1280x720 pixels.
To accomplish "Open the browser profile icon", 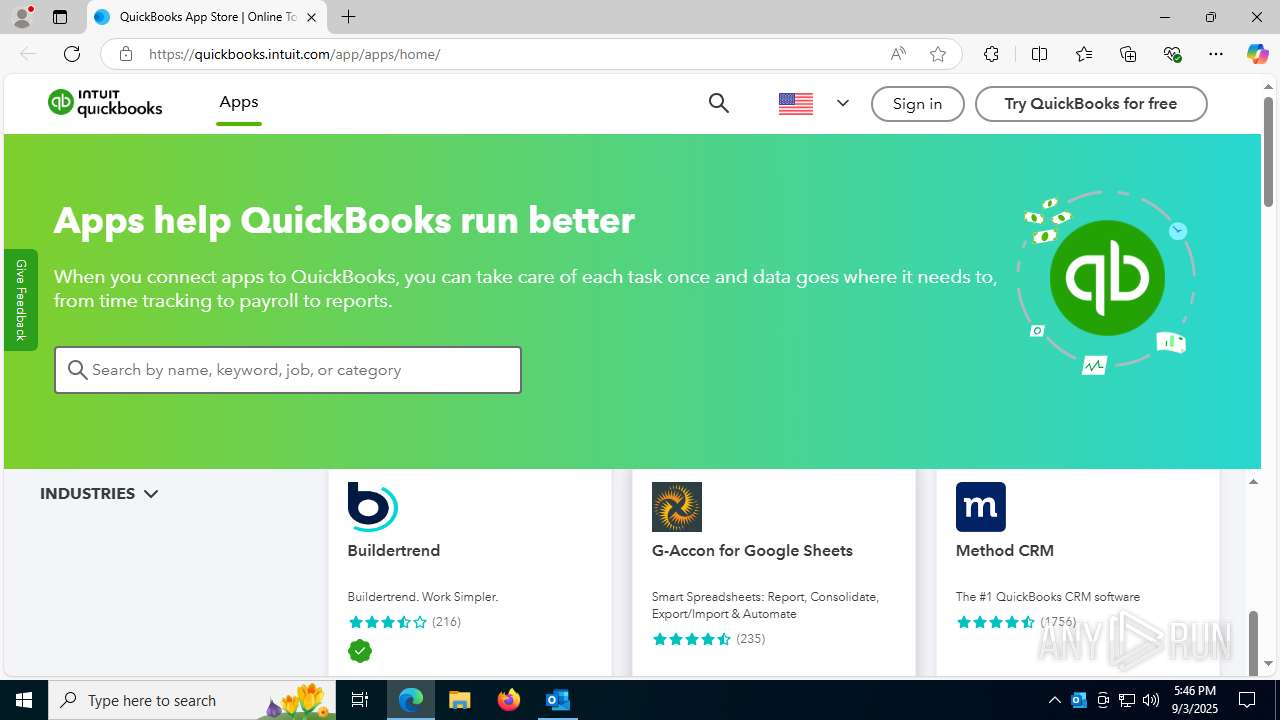I will point(22,17).
